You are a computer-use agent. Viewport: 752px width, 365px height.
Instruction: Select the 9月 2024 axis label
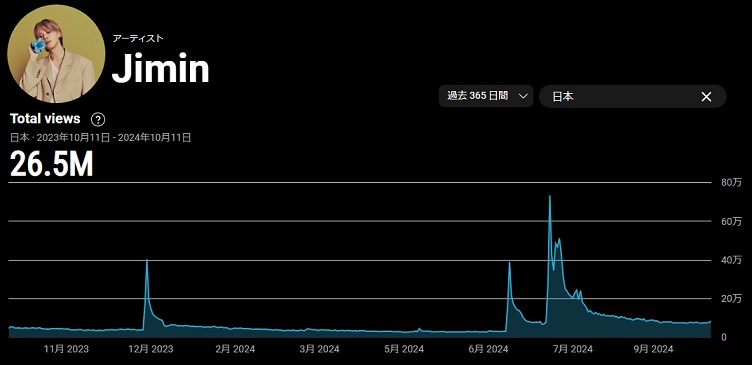(653, 349)
